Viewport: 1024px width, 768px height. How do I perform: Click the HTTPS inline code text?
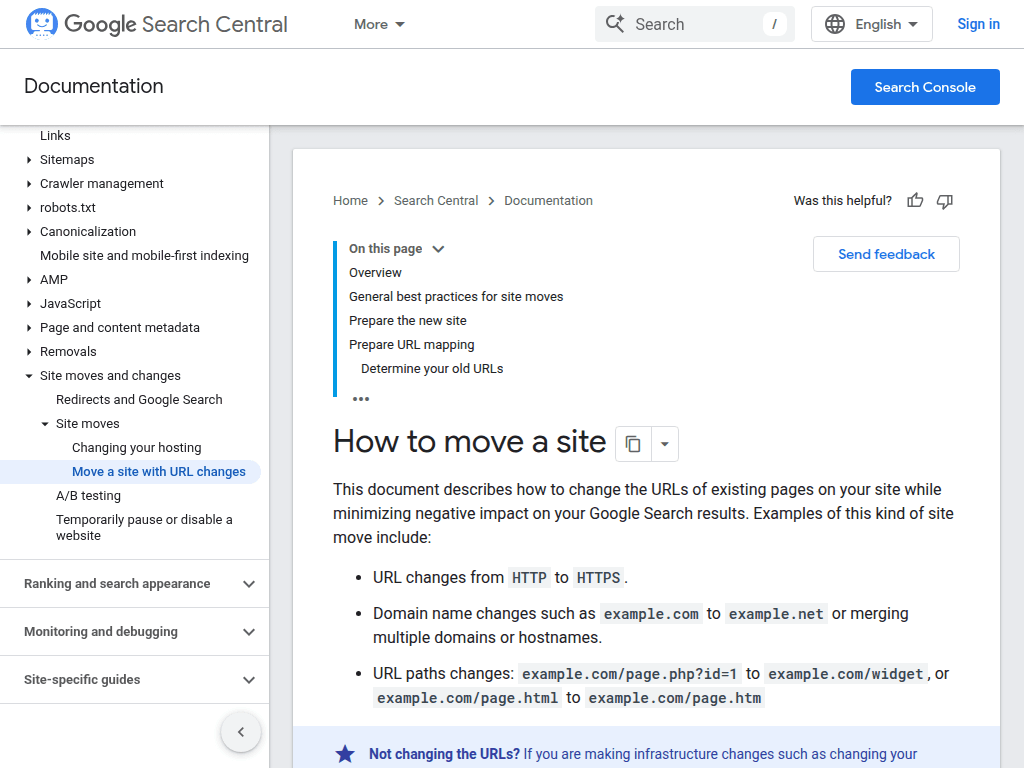(598, 578)
